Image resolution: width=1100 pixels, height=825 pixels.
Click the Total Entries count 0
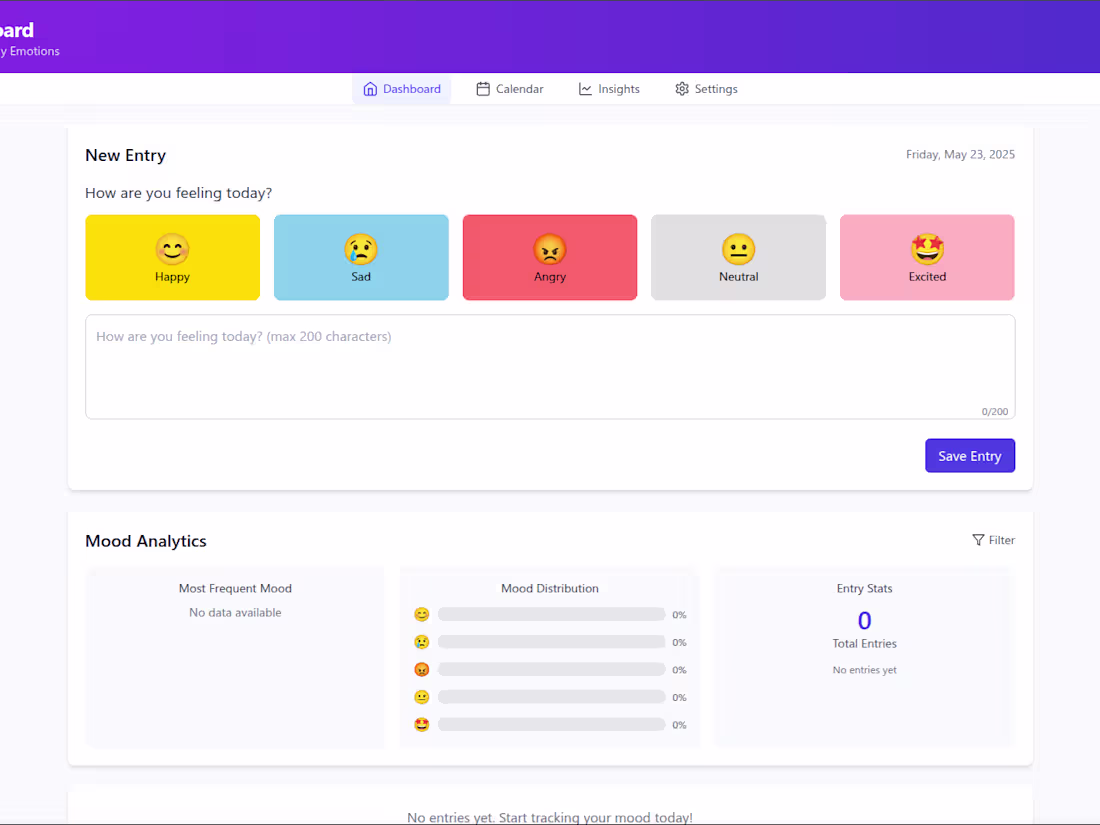tap(864, 620)
